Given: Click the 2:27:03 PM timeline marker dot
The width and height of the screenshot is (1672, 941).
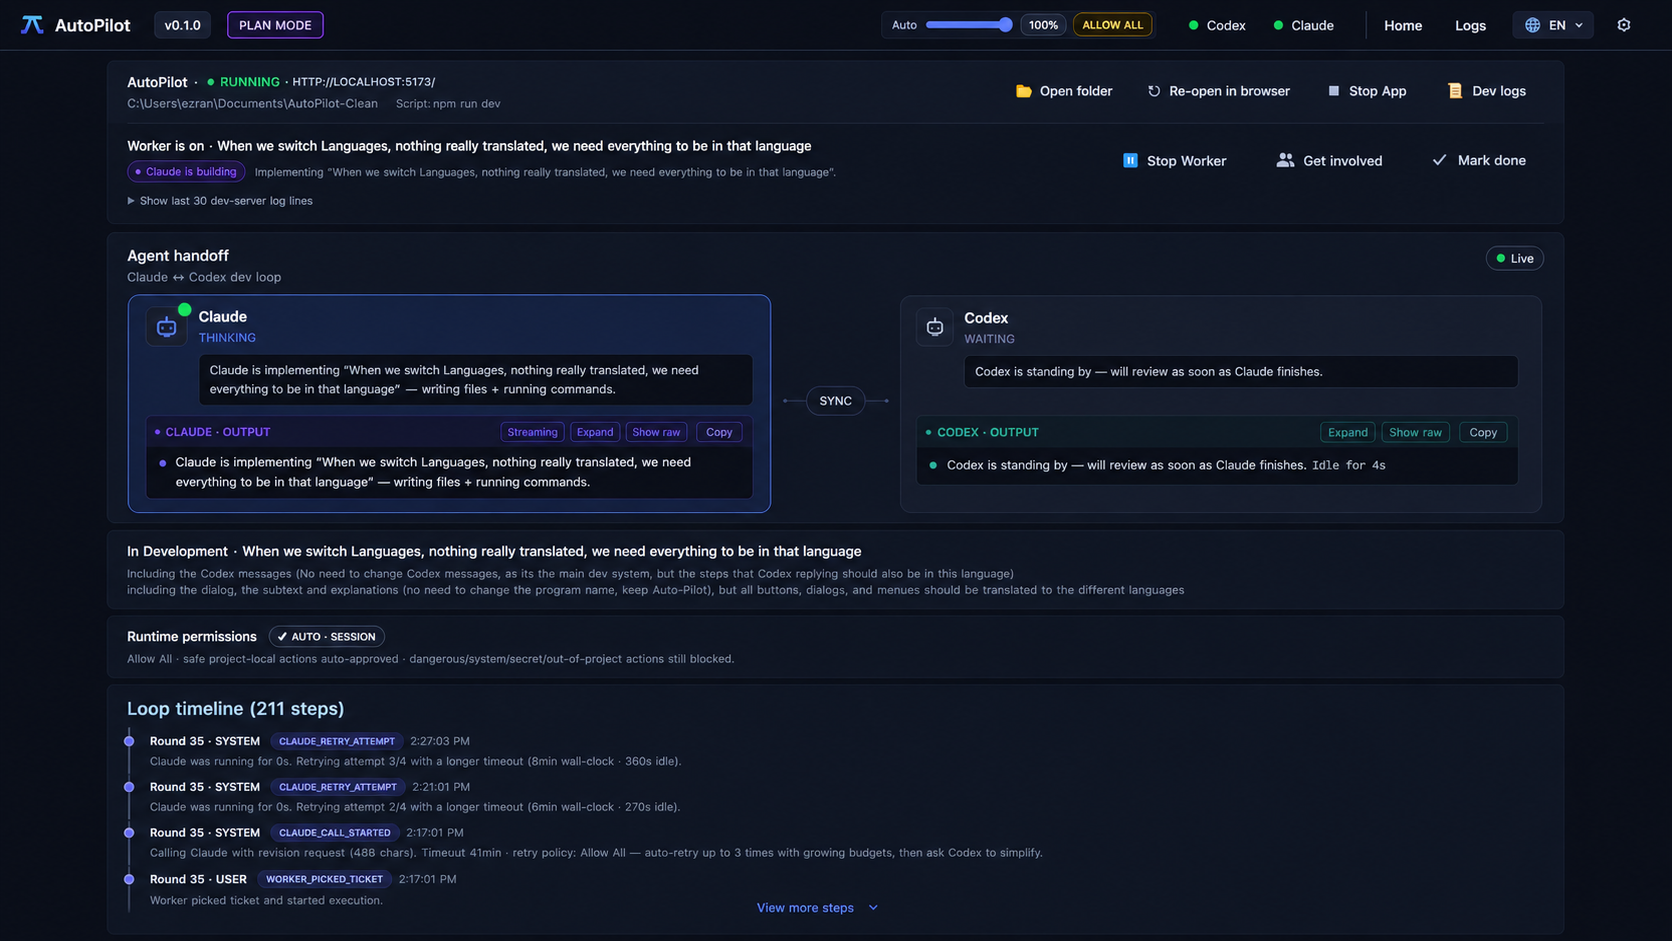Looking at the screenshot, I should [129, 741].
